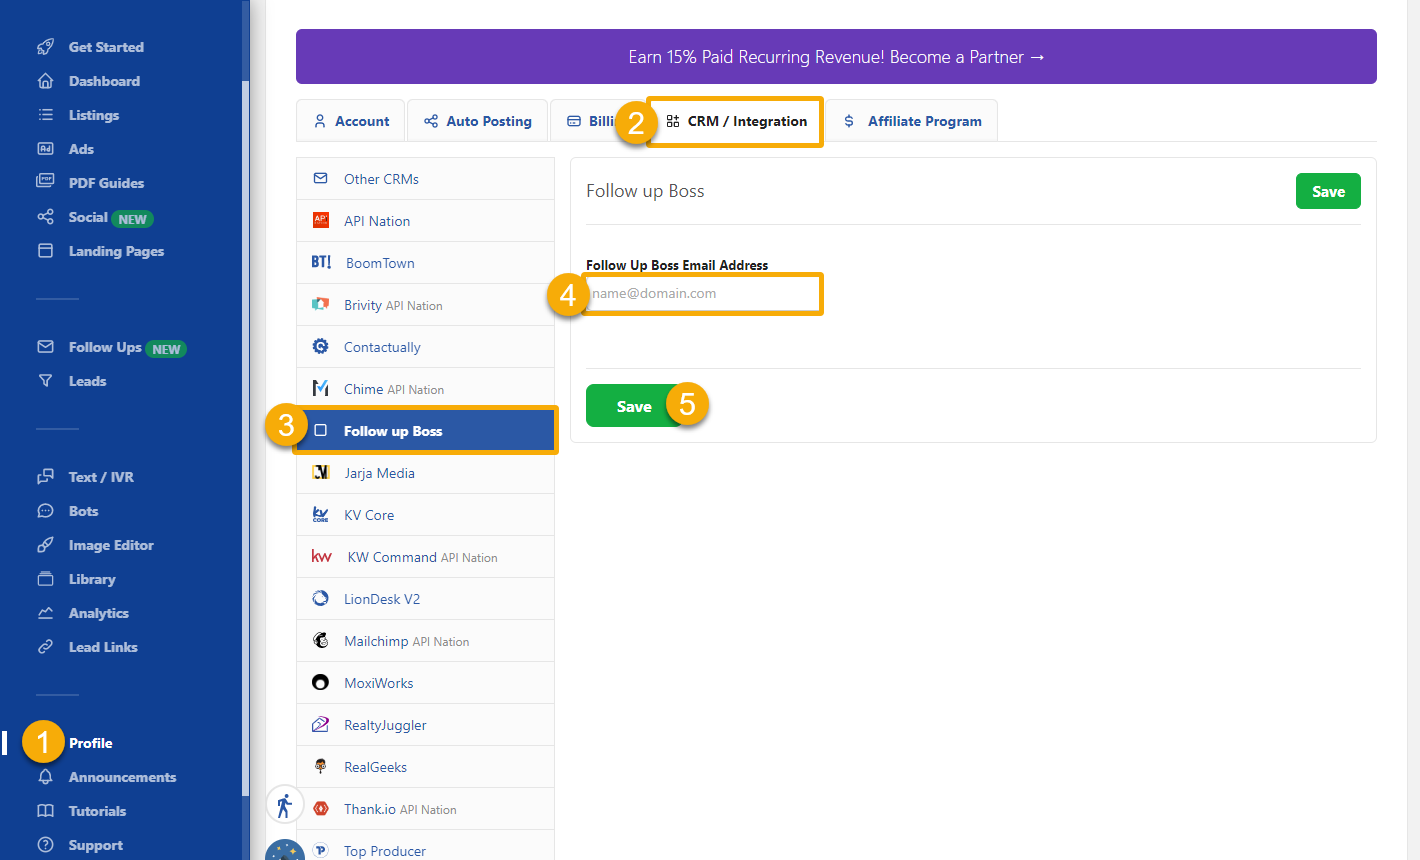The height and width of the screenshot is (860, 1420).
Task: Click the Text / IVR icon
Action: [45, 477]
